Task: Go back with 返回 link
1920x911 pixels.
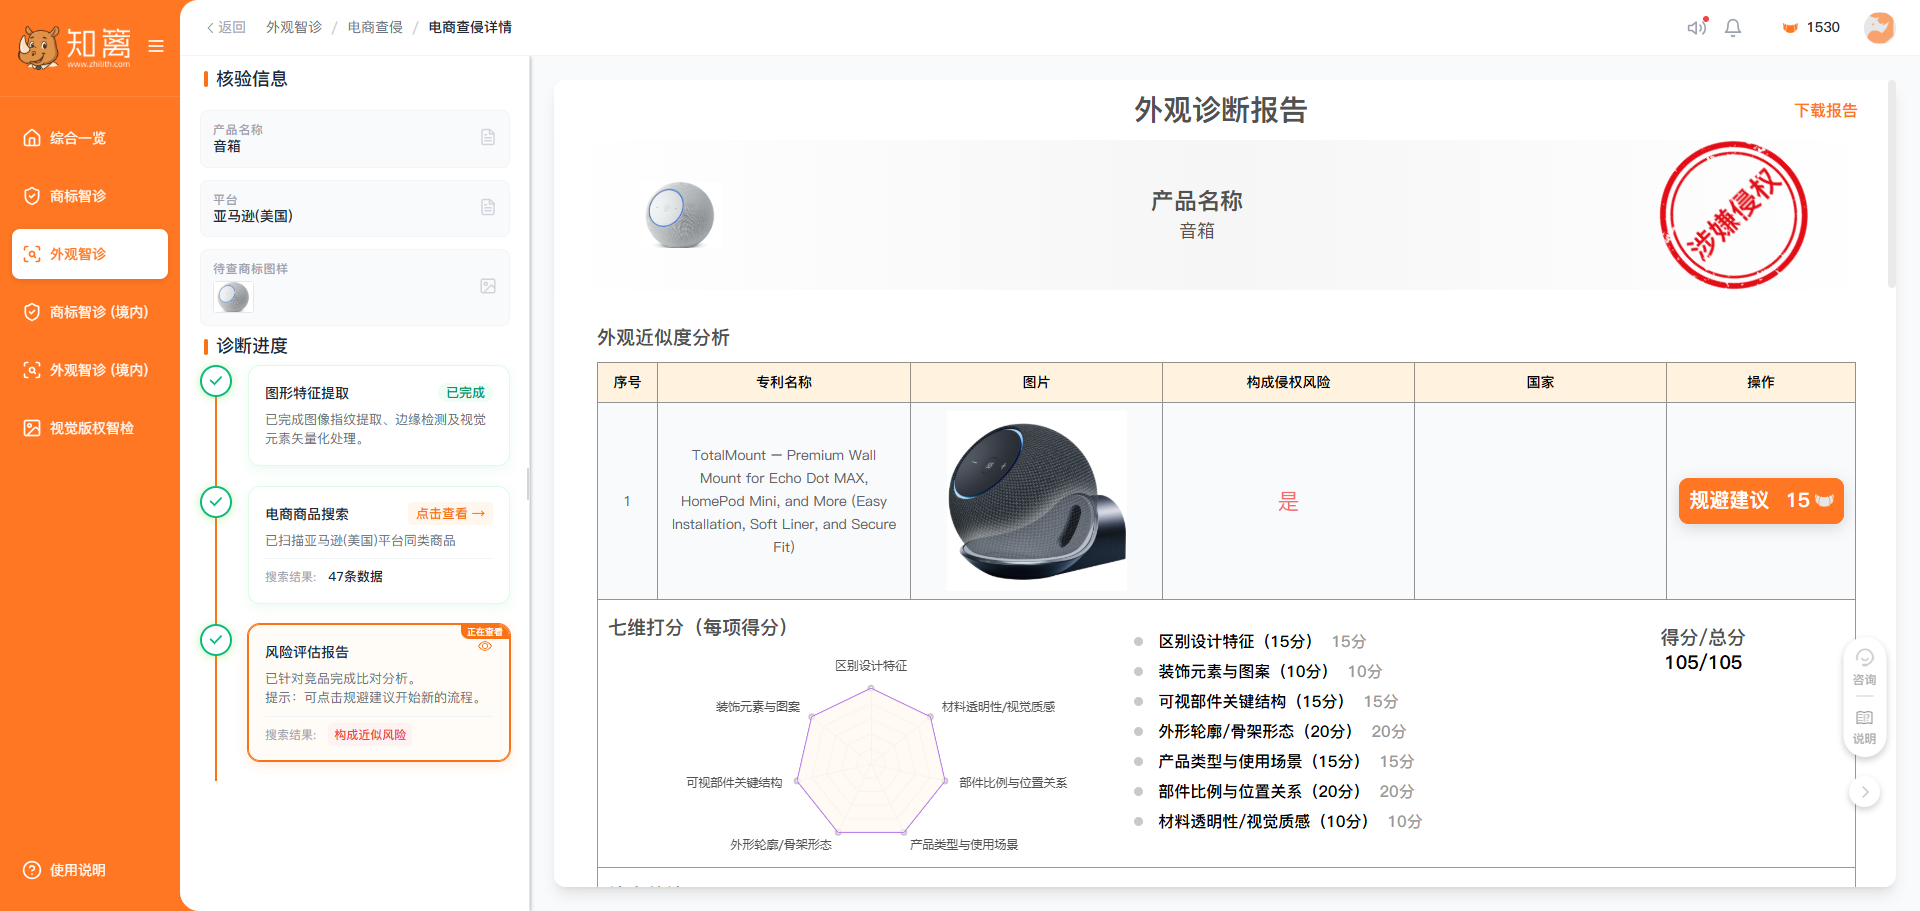Action: point(226,27)
